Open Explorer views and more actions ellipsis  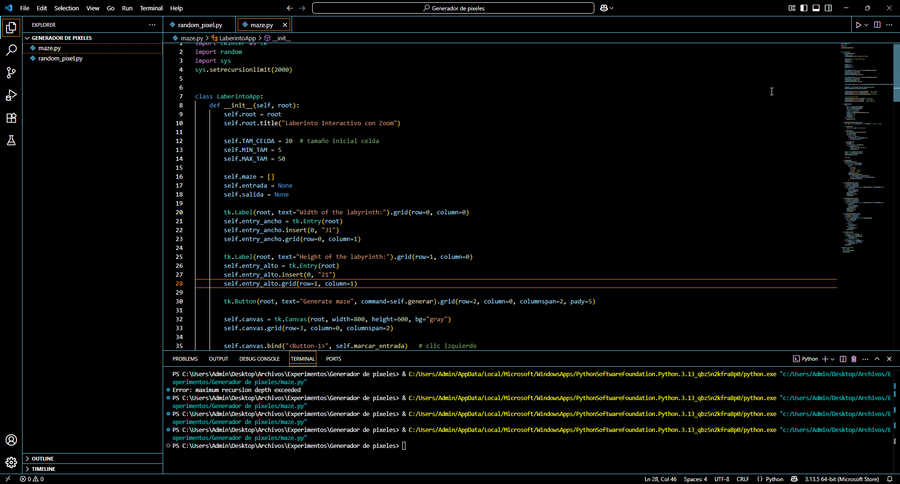pos(152,25)
